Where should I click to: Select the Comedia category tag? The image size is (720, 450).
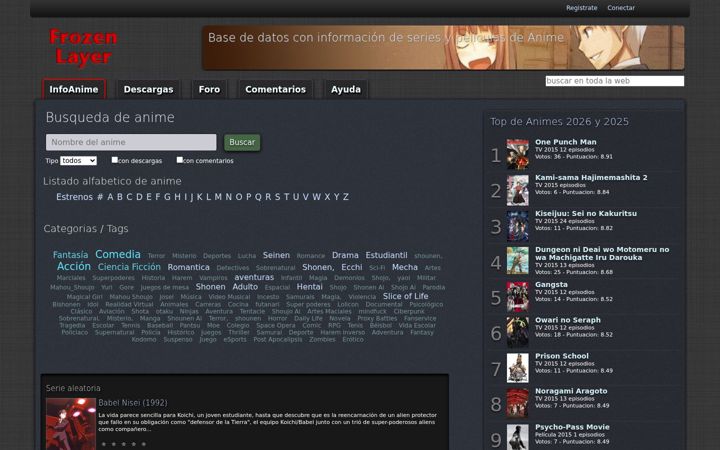click(118, 254)
